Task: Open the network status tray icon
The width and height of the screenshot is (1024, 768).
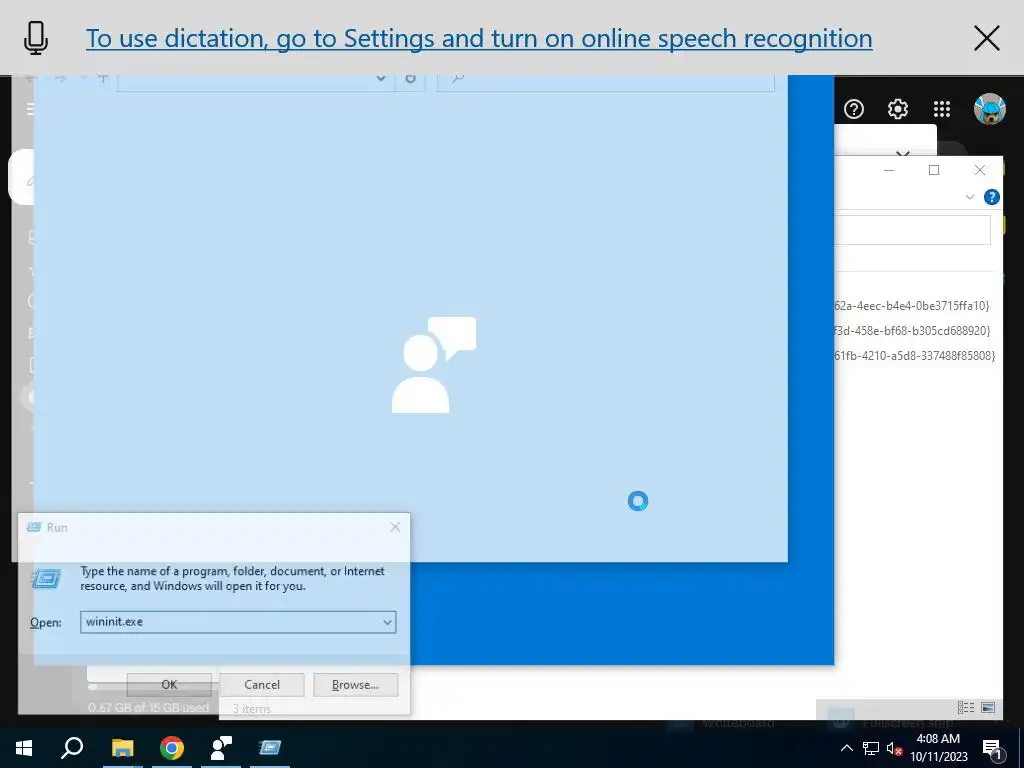Action: click(x=871, y=748)
